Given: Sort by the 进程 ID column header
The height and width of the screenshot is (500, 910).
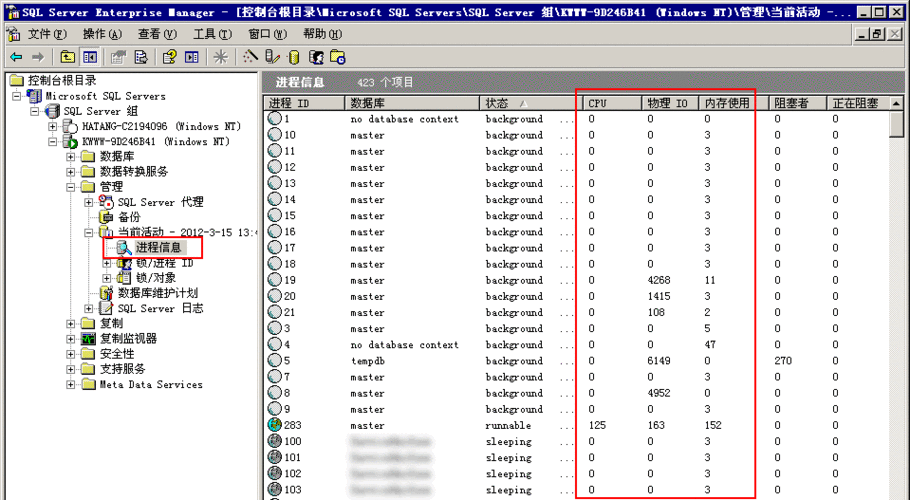Looking at the screenshot, I should [304, 103].
